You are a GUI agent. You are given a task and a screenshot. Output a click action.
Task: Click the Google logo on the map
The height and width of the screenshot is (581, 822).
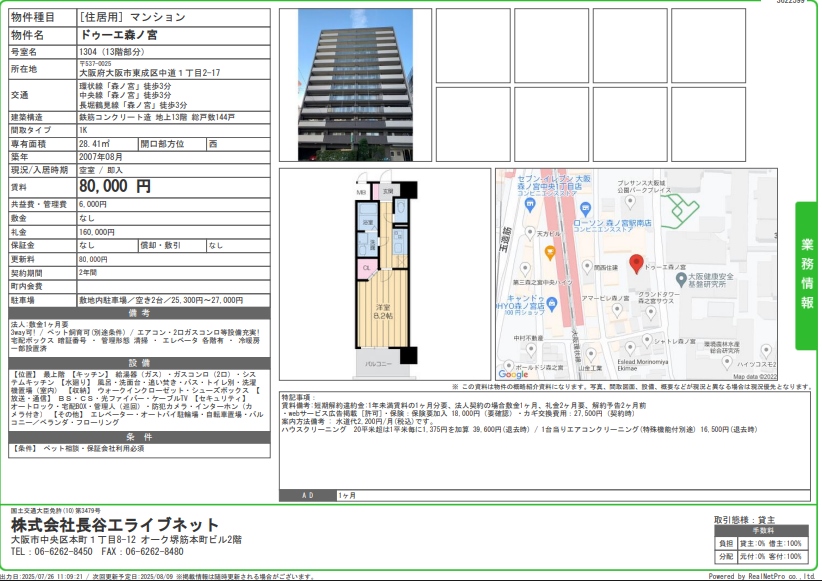click(x=513, y=374)
